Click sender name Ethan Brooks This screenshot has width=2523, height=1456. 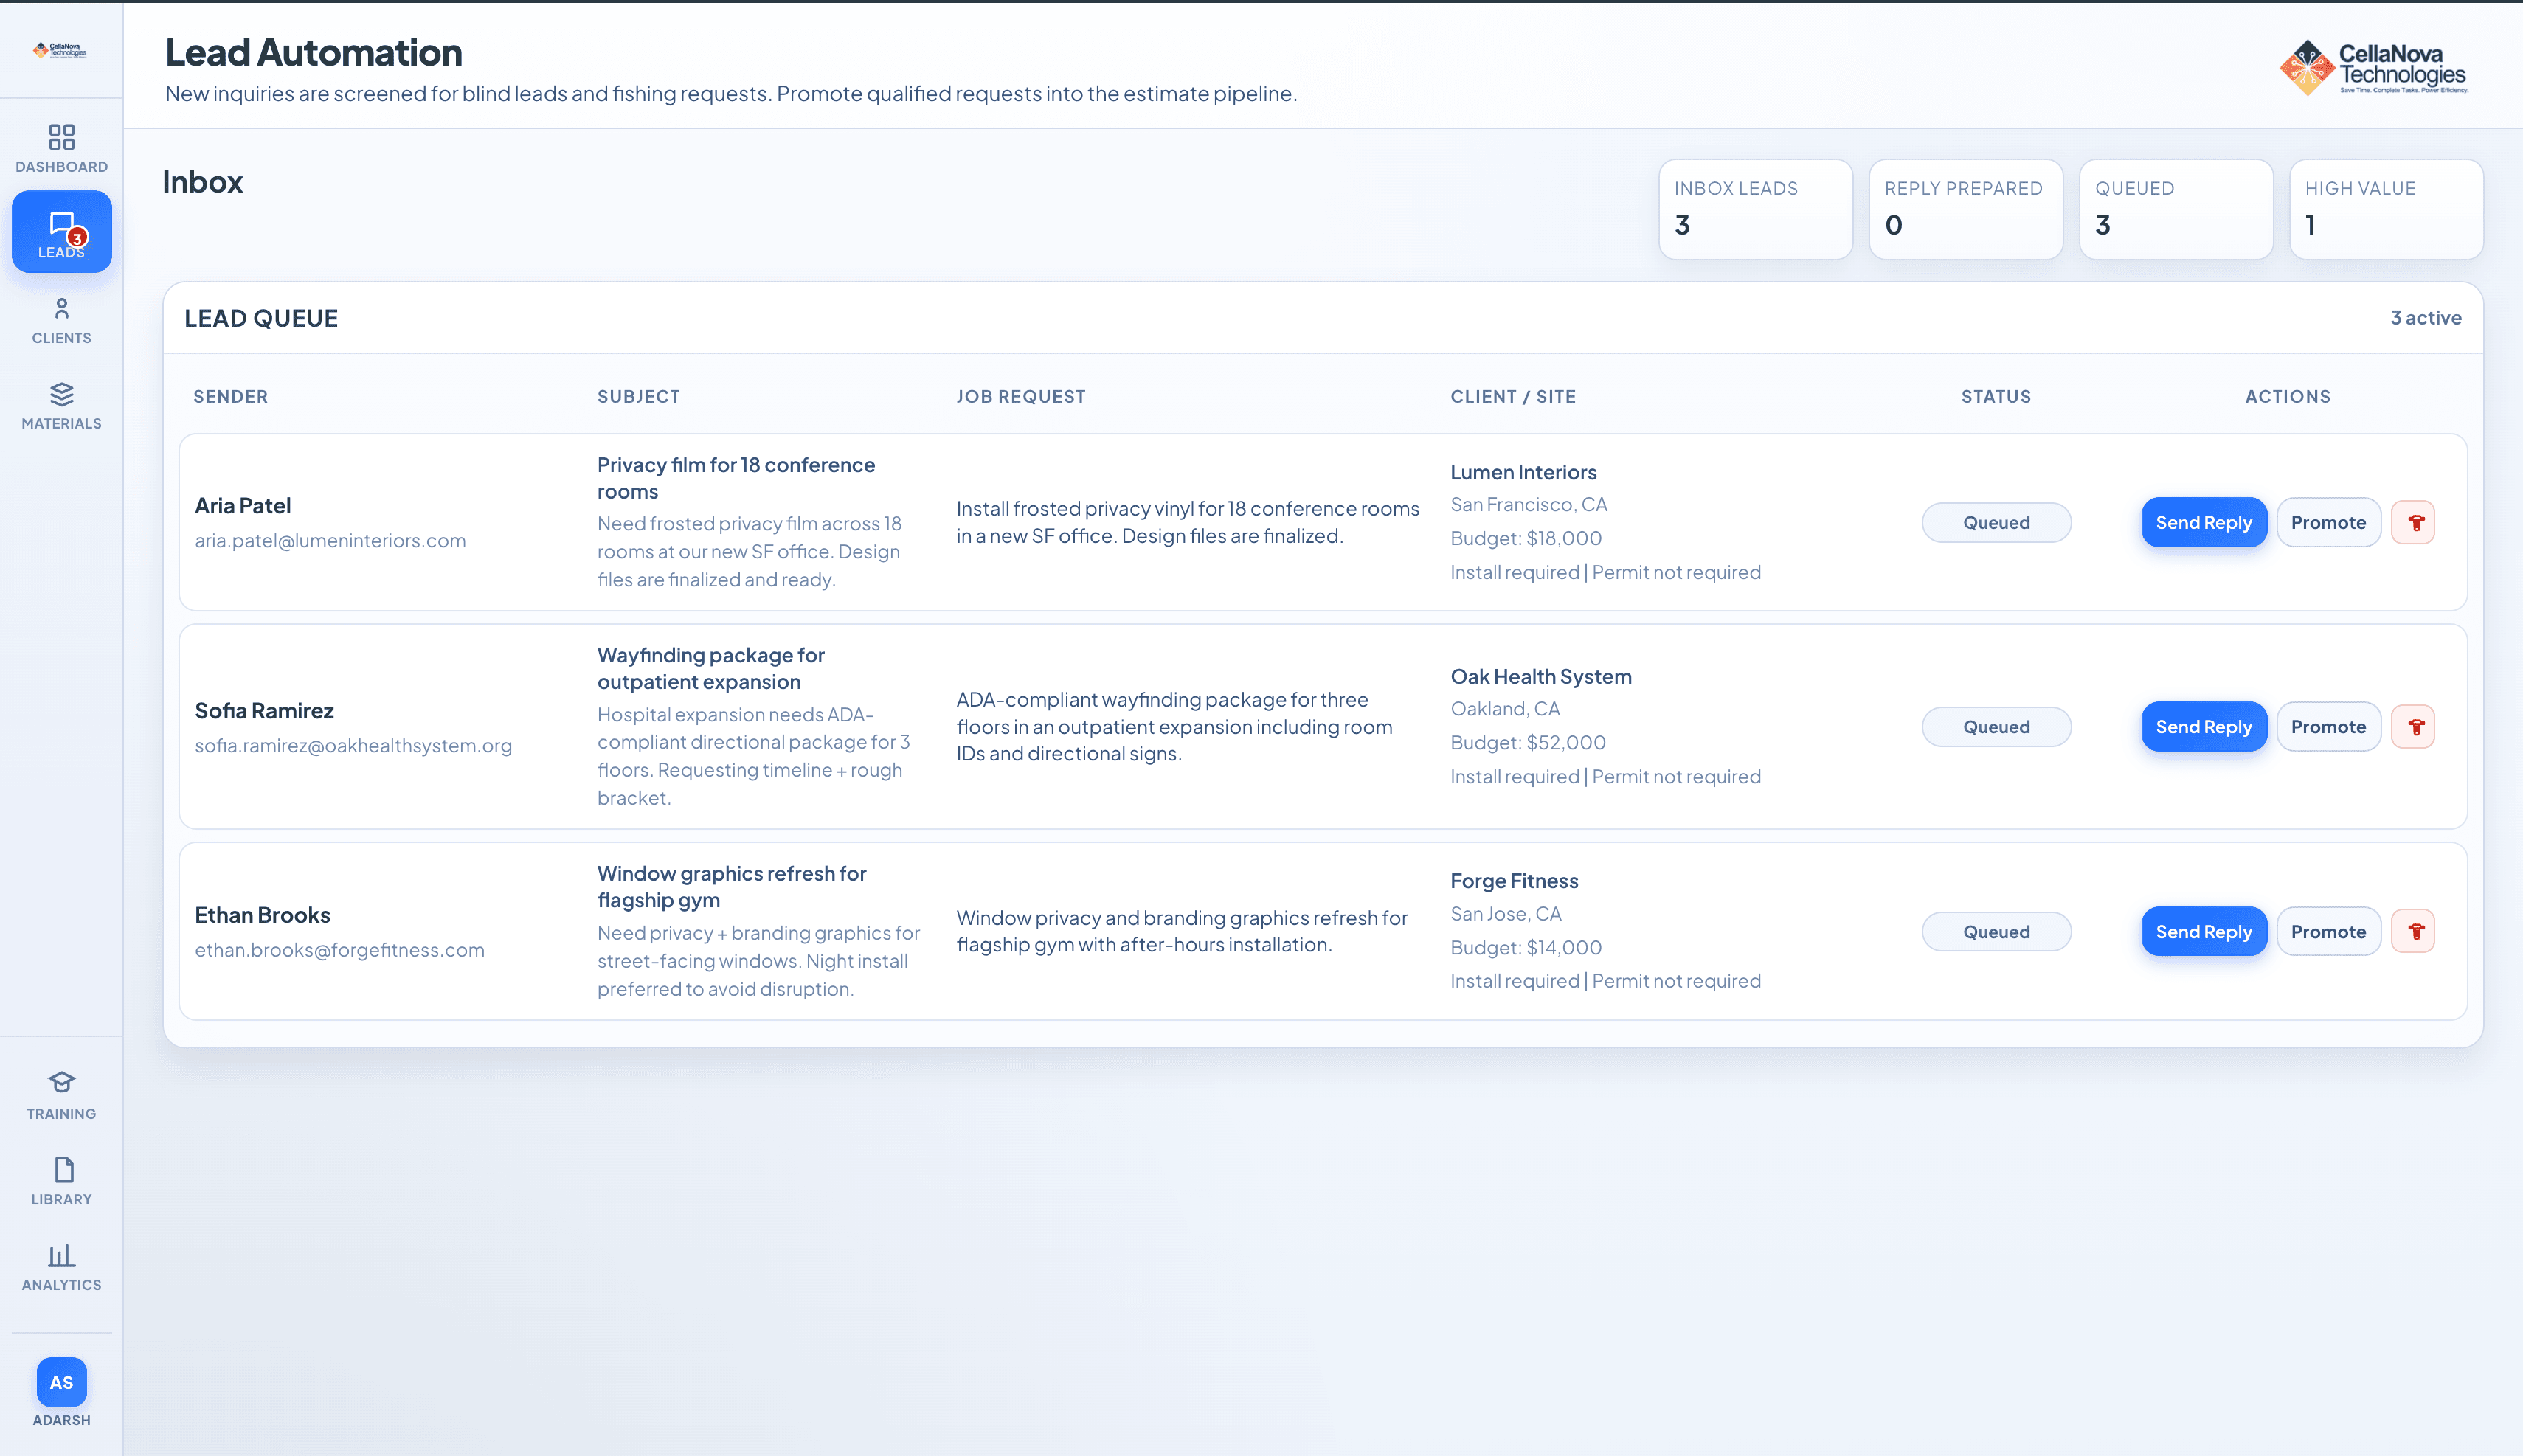coord(262,914)
